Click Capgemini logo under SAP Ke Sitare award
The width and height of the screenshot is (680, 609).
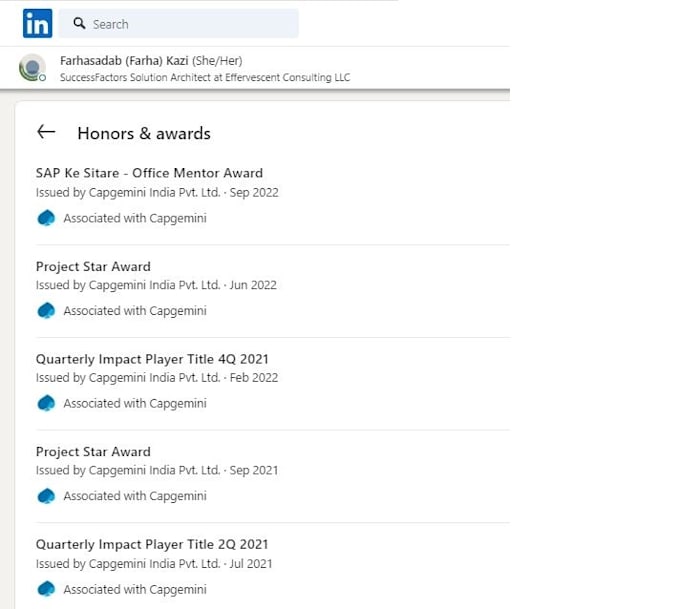[x=46, y=218]
